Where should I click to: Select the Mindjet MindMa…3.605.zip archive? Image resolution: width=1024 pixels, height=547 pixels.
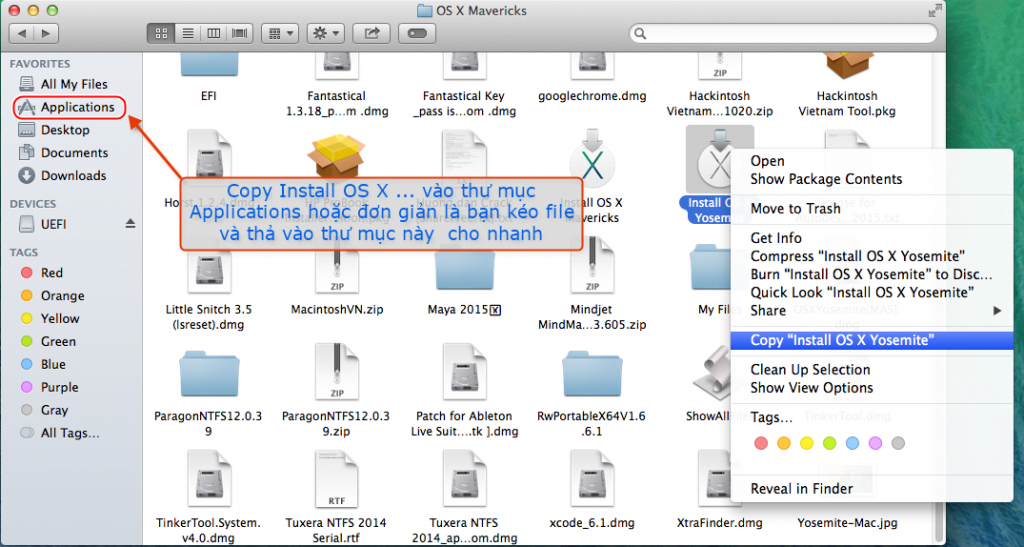(x=592, y=265)
